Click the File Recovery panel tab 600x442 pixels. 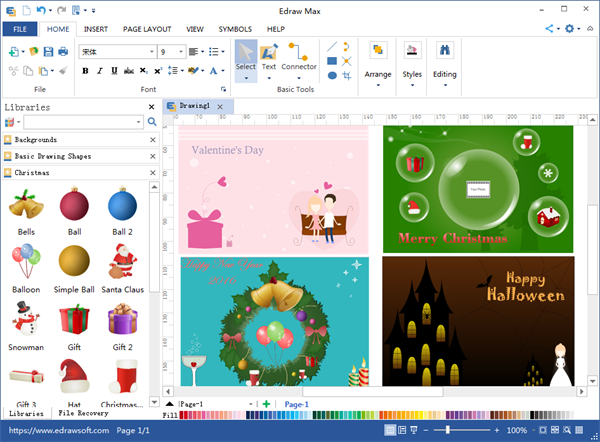(83, 413)
